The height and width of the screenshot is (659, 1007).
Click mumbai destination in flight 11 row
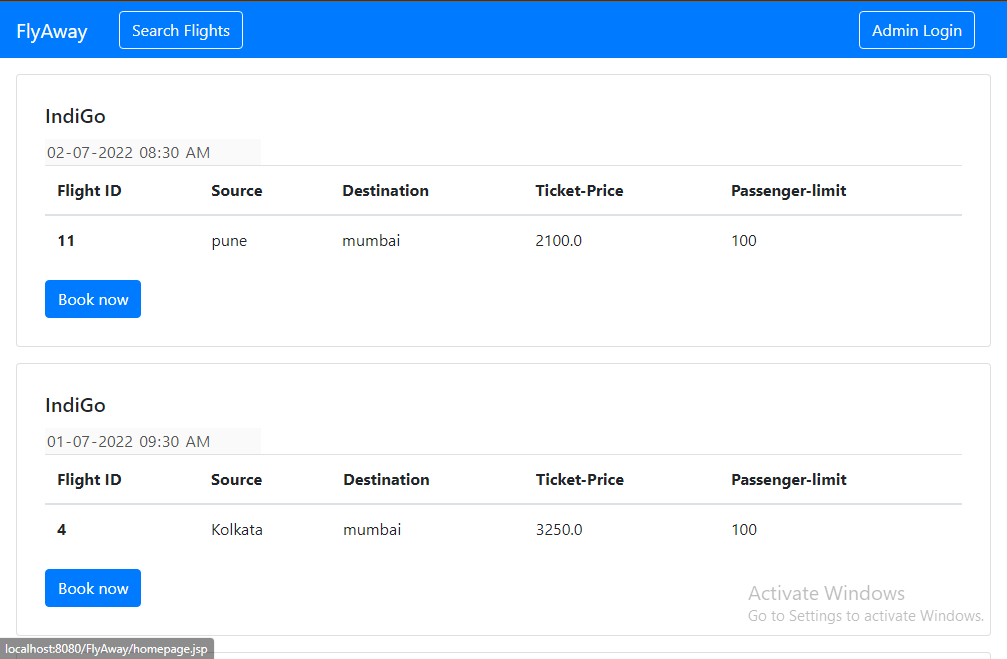[371, 241]
